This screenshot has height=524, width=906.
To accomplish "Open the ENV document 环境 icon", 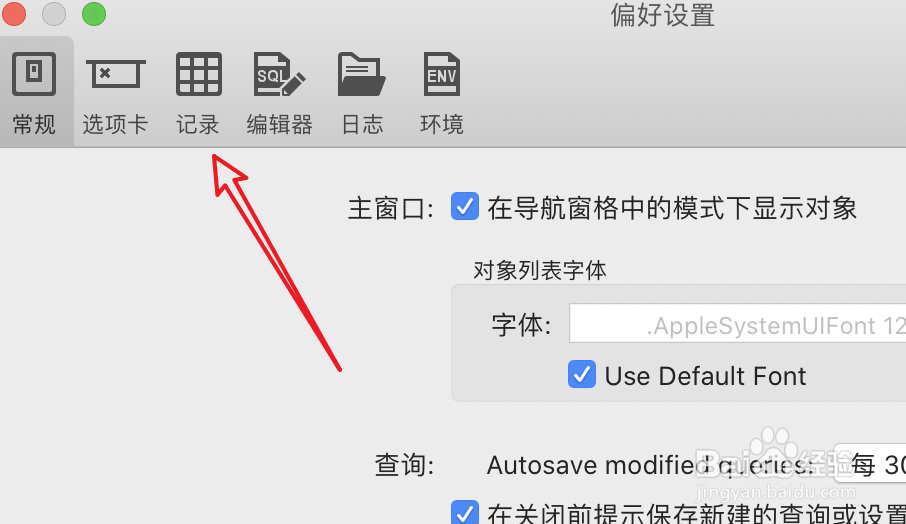I will (442, 74).
